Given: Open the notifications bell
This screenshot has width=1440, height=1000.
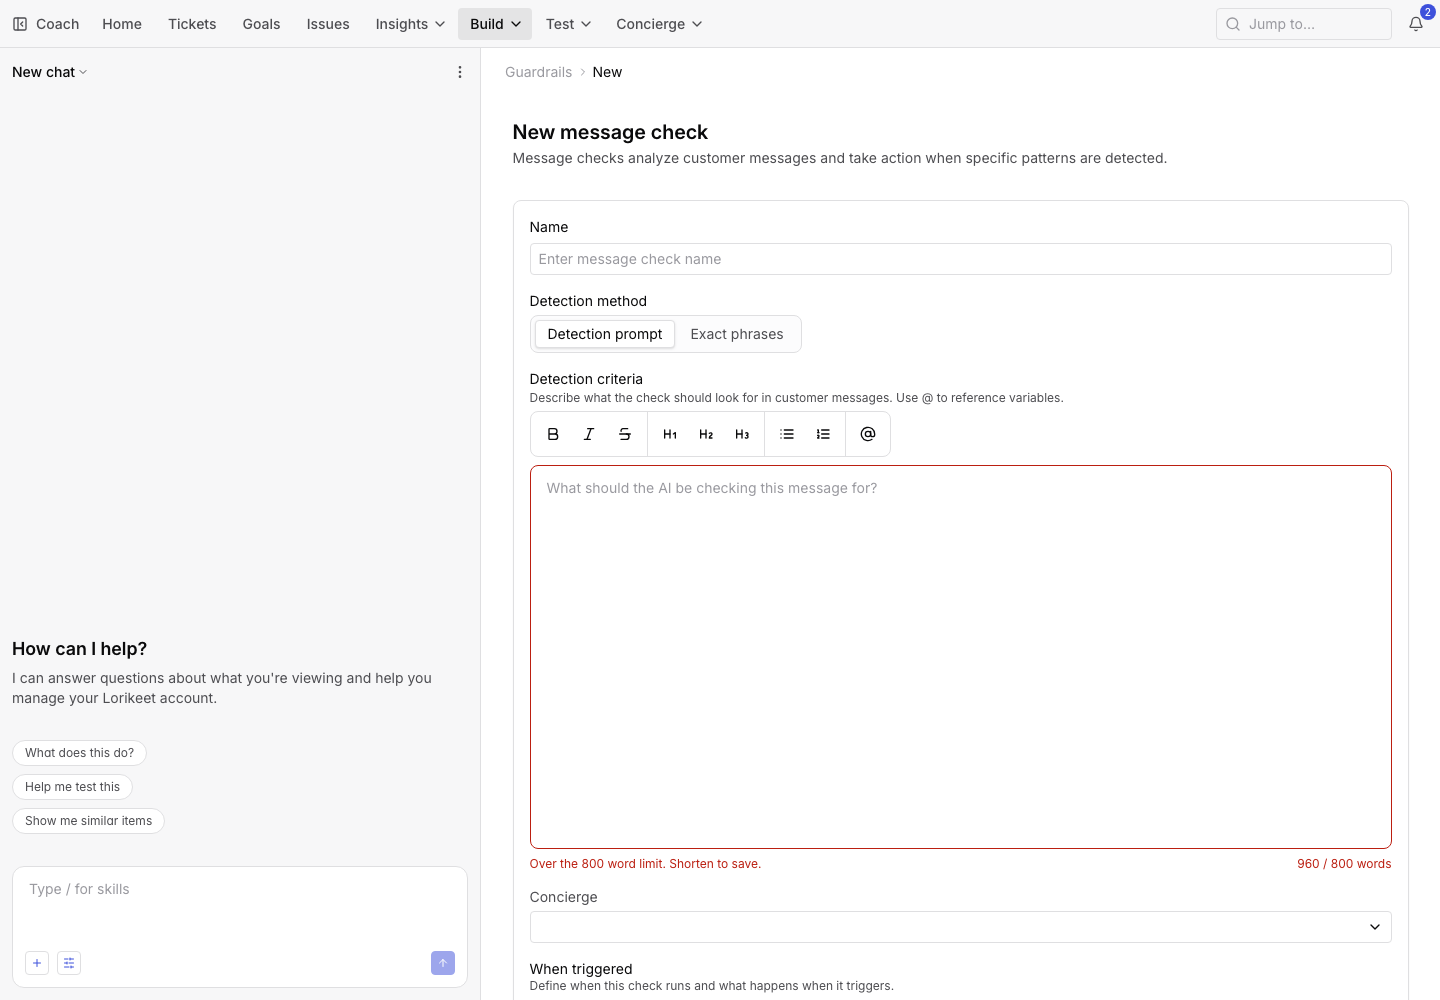Looking at the screenshot, I should 1416,24.
